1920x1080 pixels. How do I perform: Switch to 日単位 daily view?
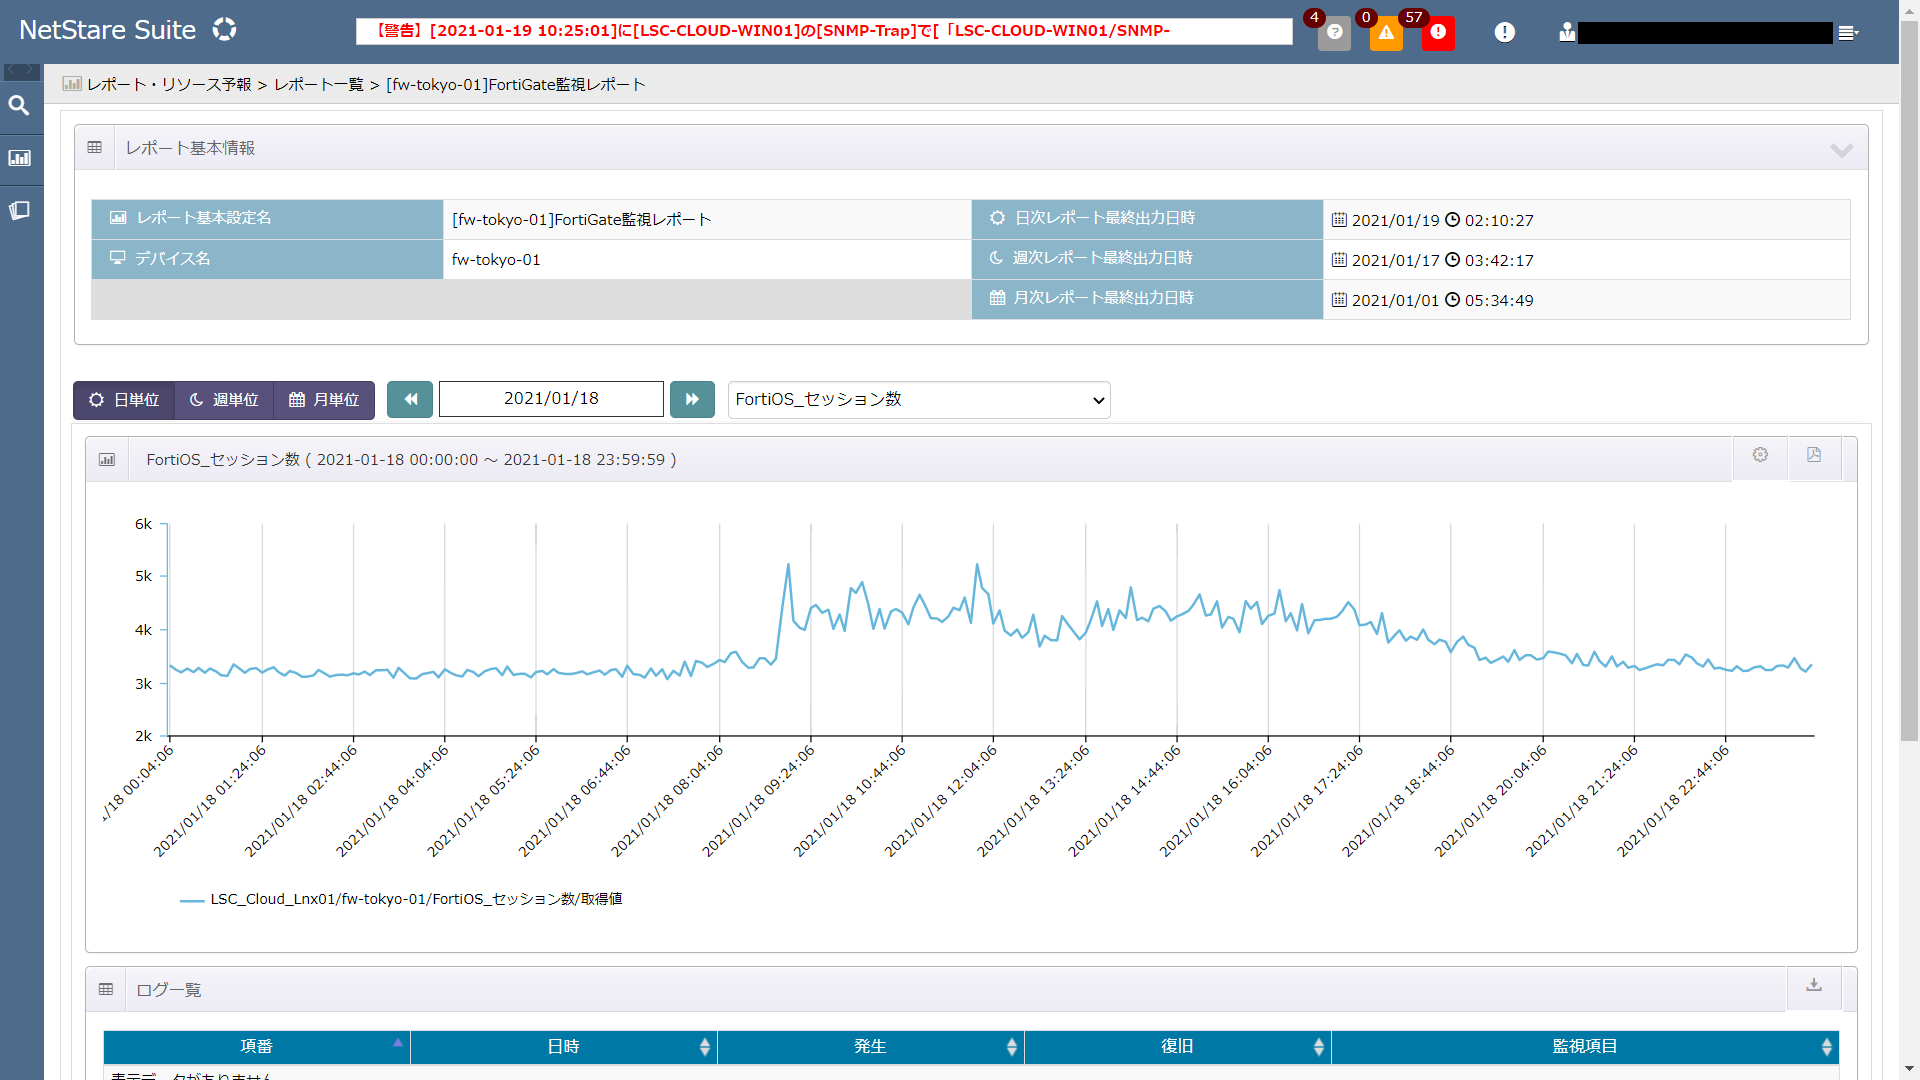pos(124,400)
